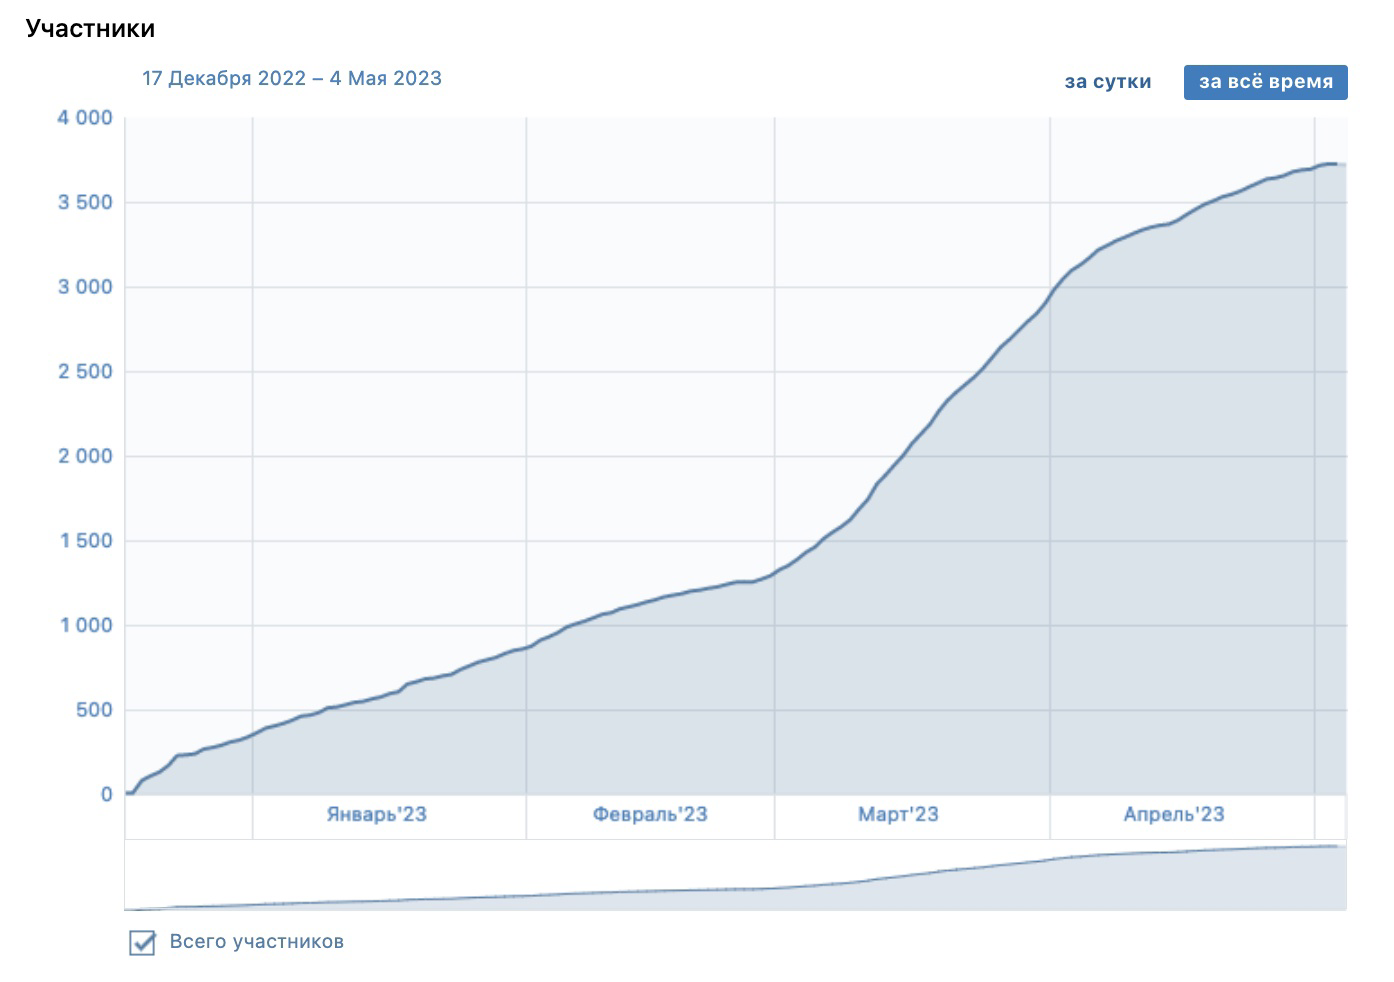Click the mini overview range slider below chart
The height and width of the screenshot is (982, 1394).
tap(735, 876)
